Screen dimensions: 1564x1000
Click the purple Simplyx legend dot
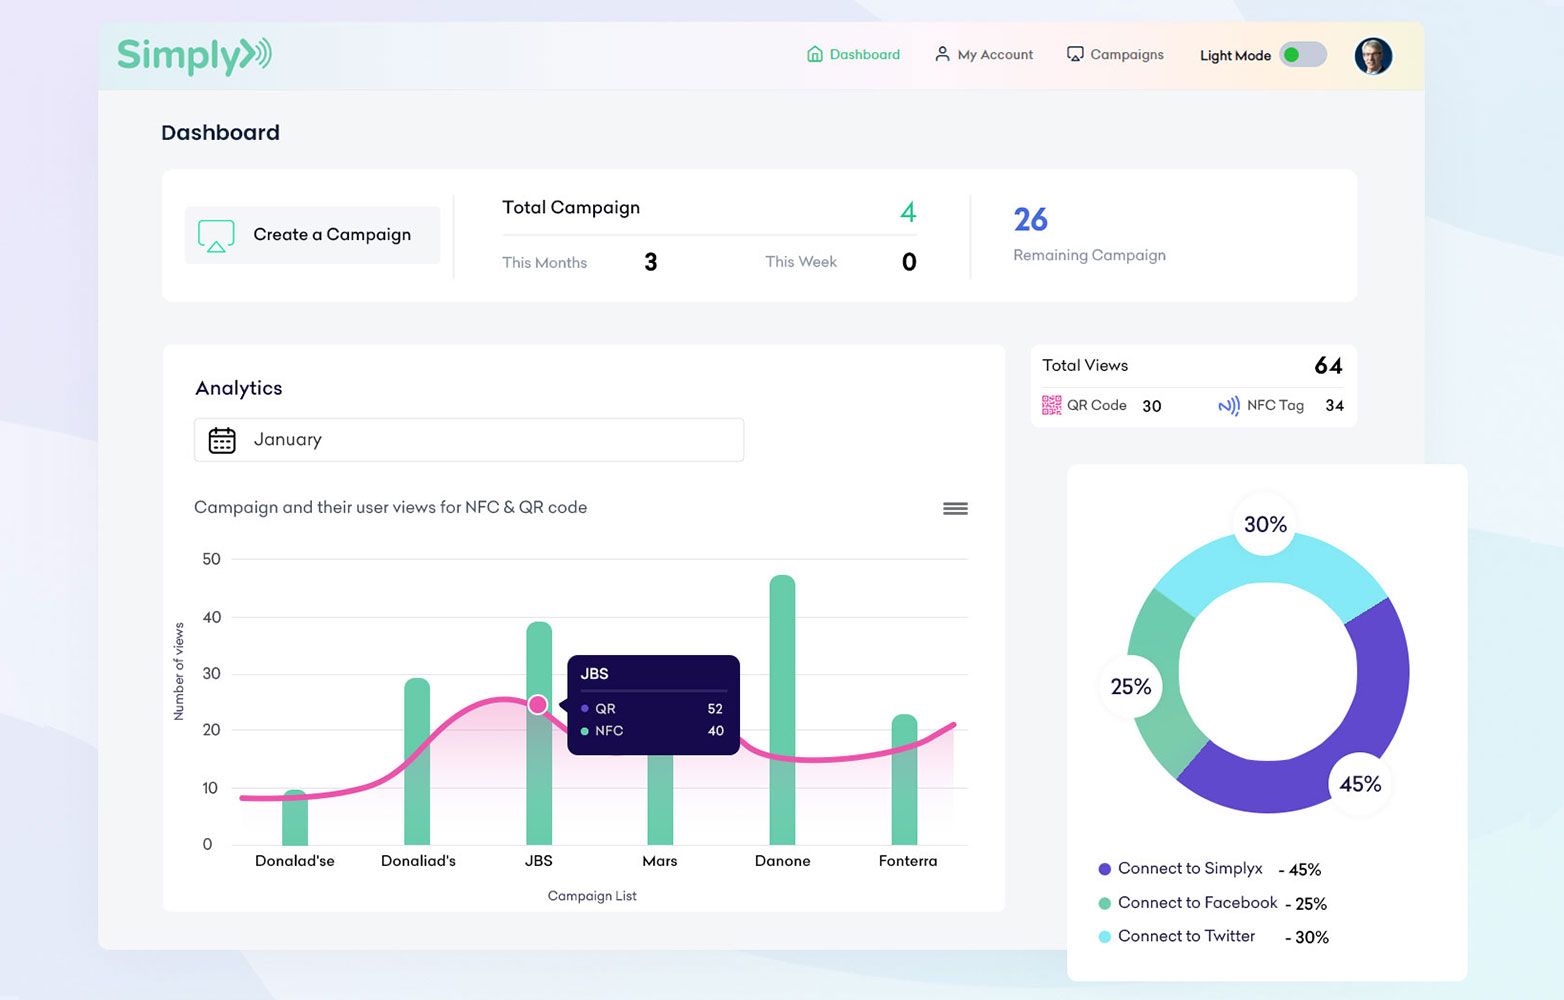1105,869
